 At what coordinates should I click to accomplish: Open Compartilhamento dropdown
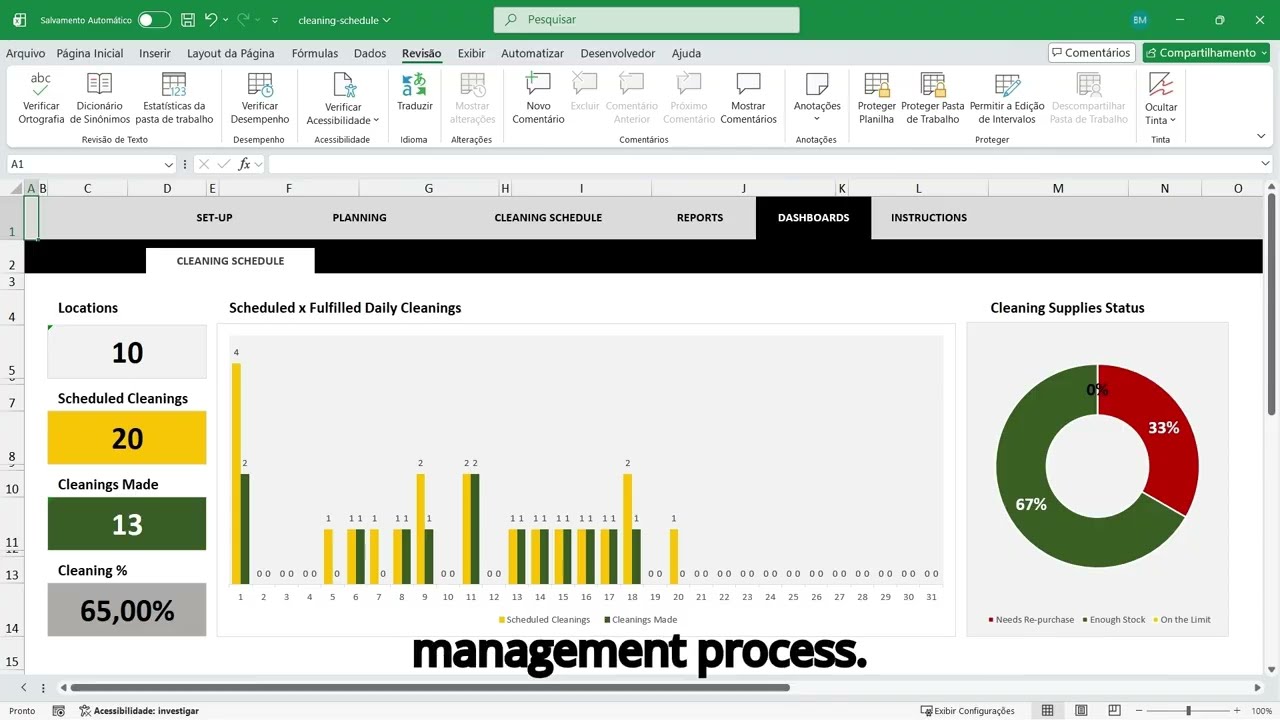coord(1206,53)
